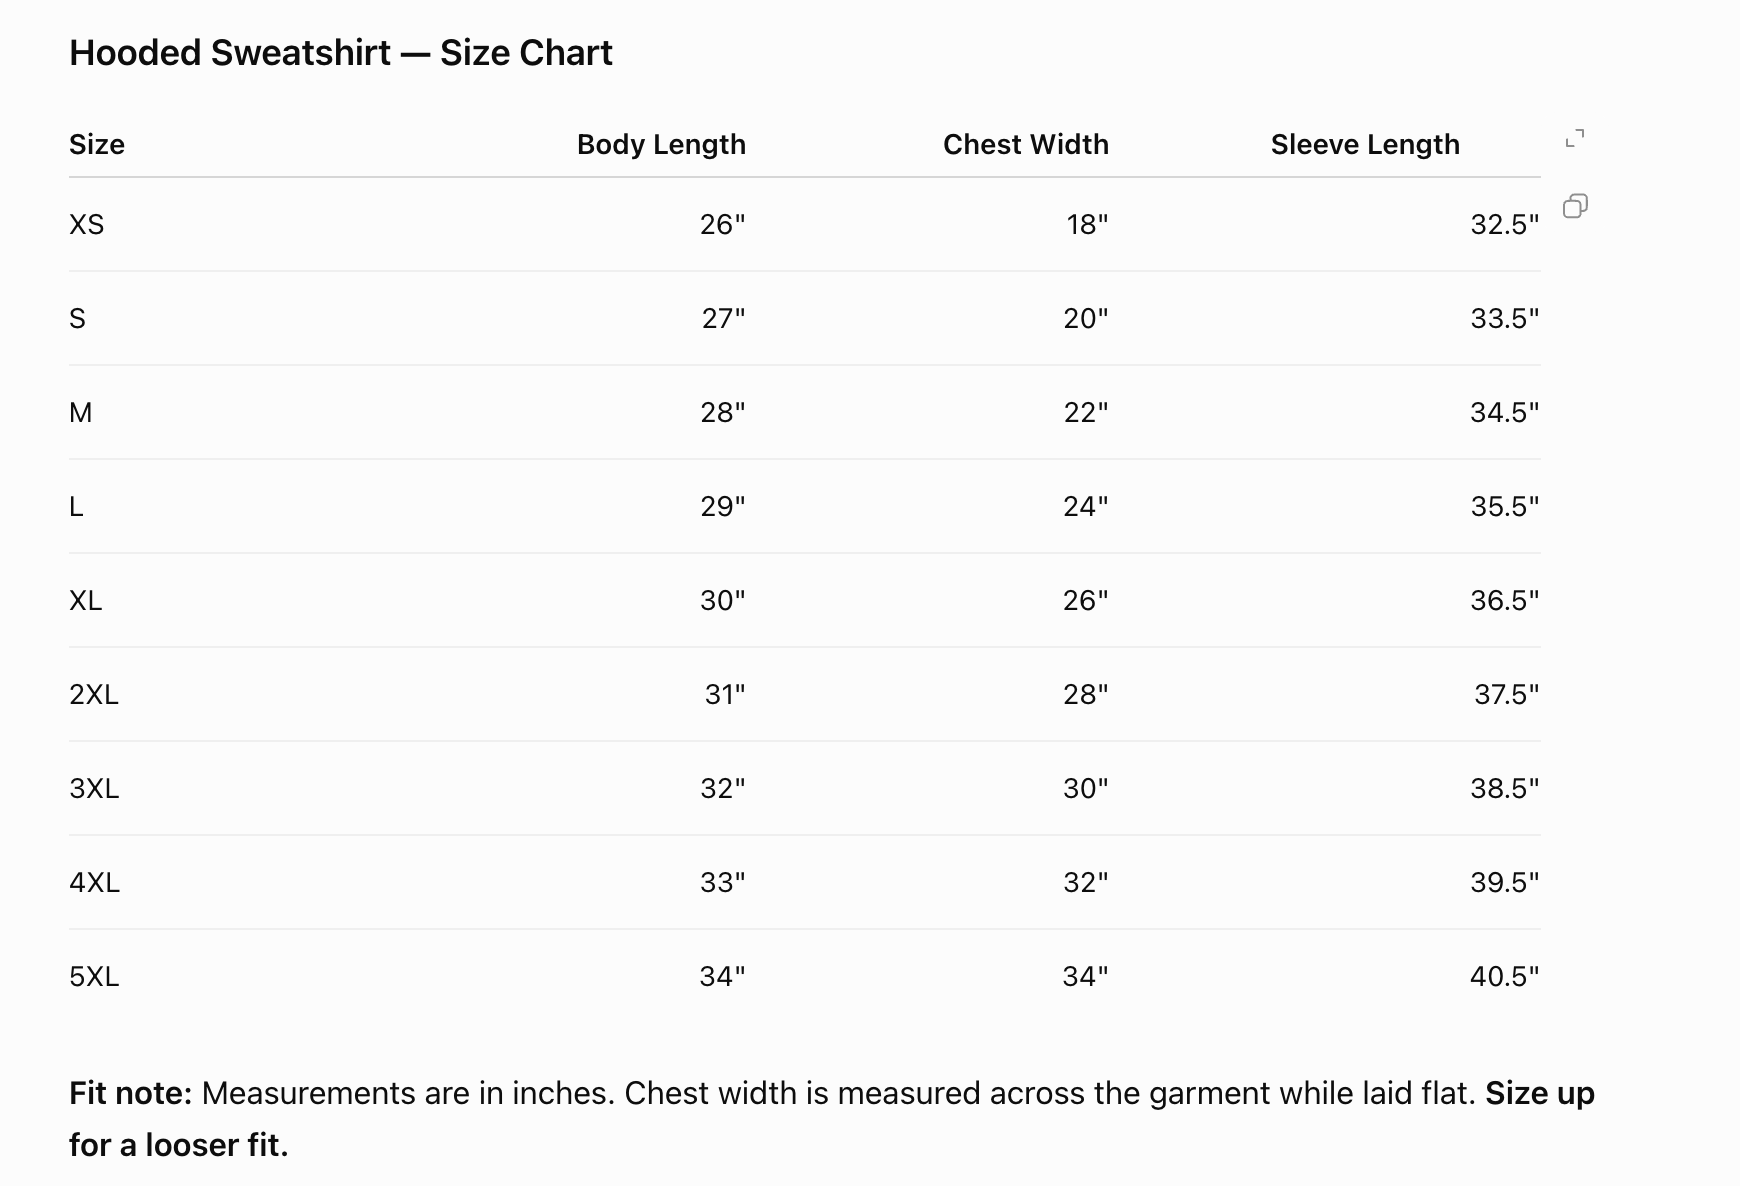1740x1186 pixels.
Task: Click the copy table icon
Action: pyautogui.click(x=1575, y=206)
